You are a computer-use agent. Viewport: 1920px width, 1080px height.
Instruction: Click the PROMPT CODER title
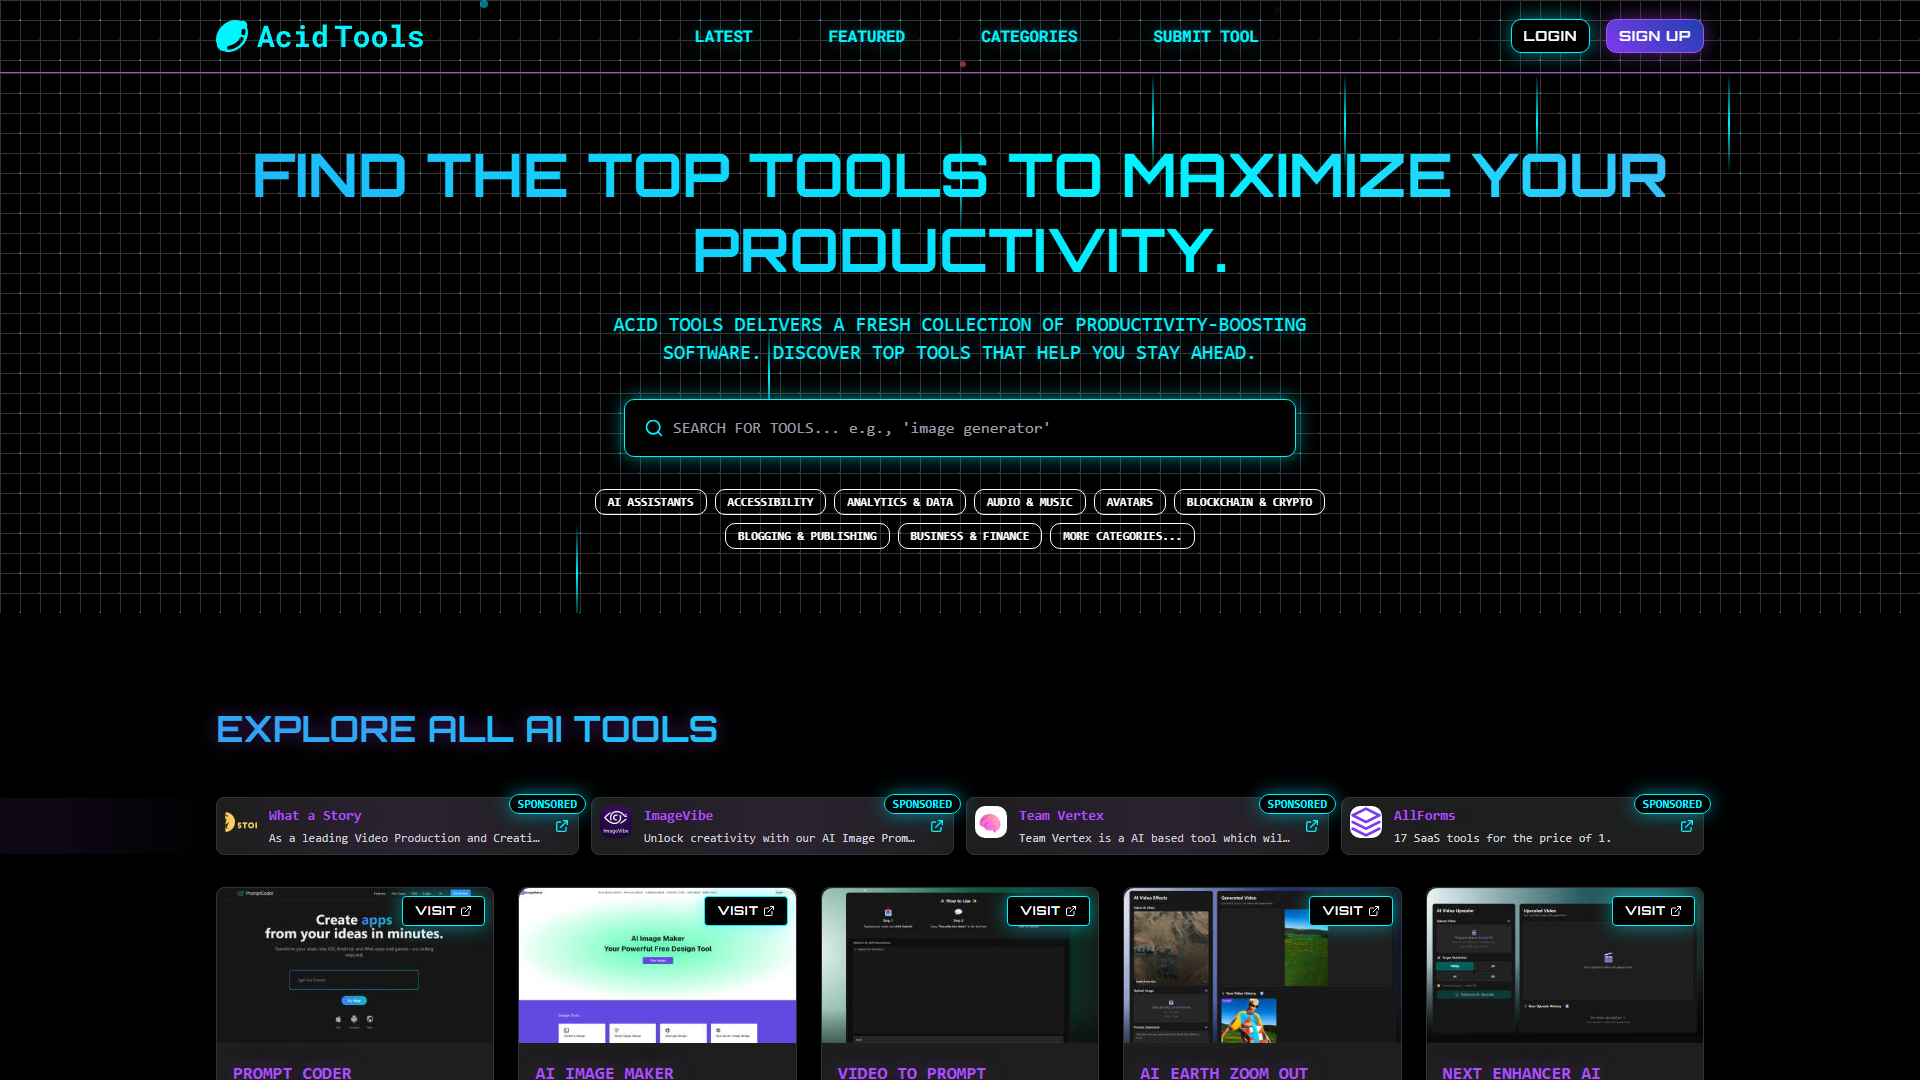292,1072
